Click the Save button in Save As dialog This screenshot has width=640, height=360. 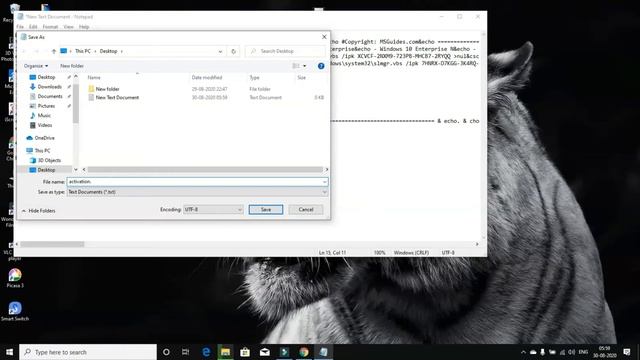click(266, 209)
